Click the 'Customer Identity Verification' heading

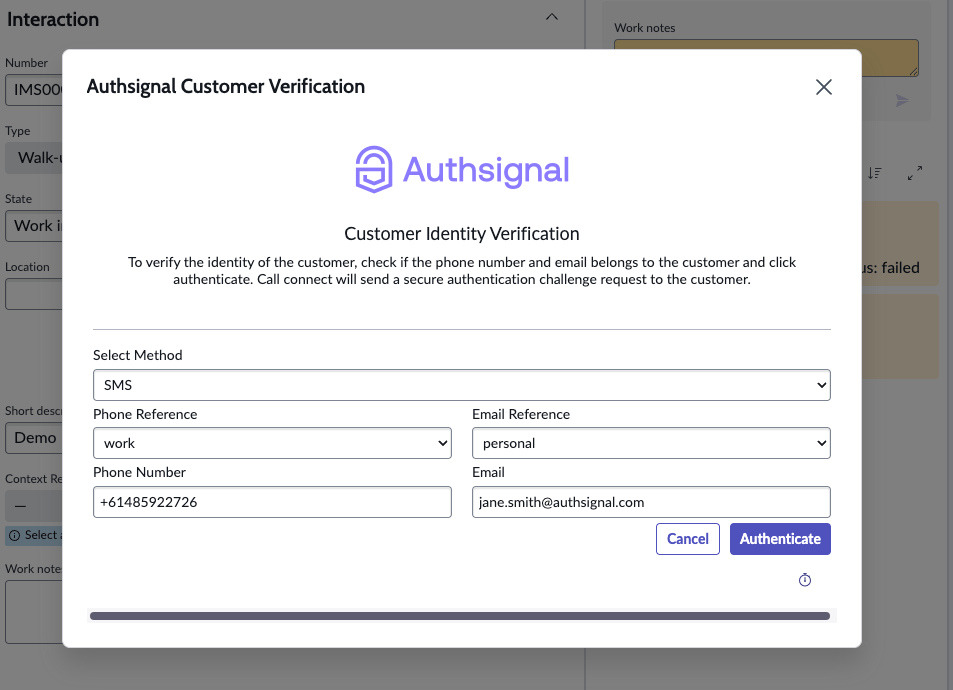[462, 233]
